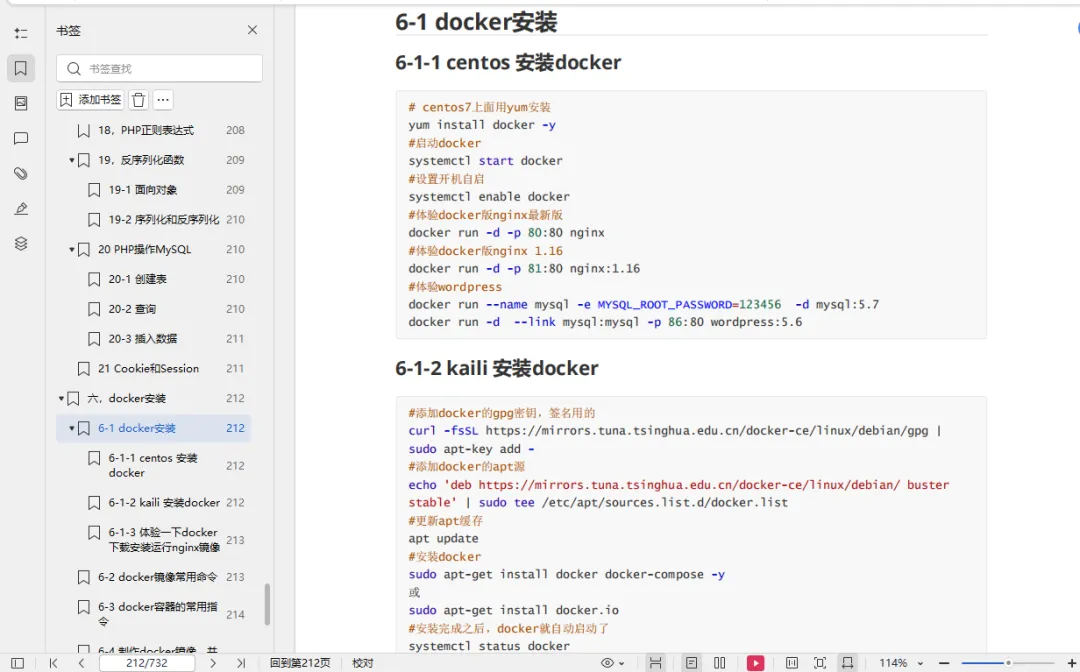This screenshot has height=672, width=1080.
Task: Toggle the sidebar panel icon in status bar
Action: point(18,663)
